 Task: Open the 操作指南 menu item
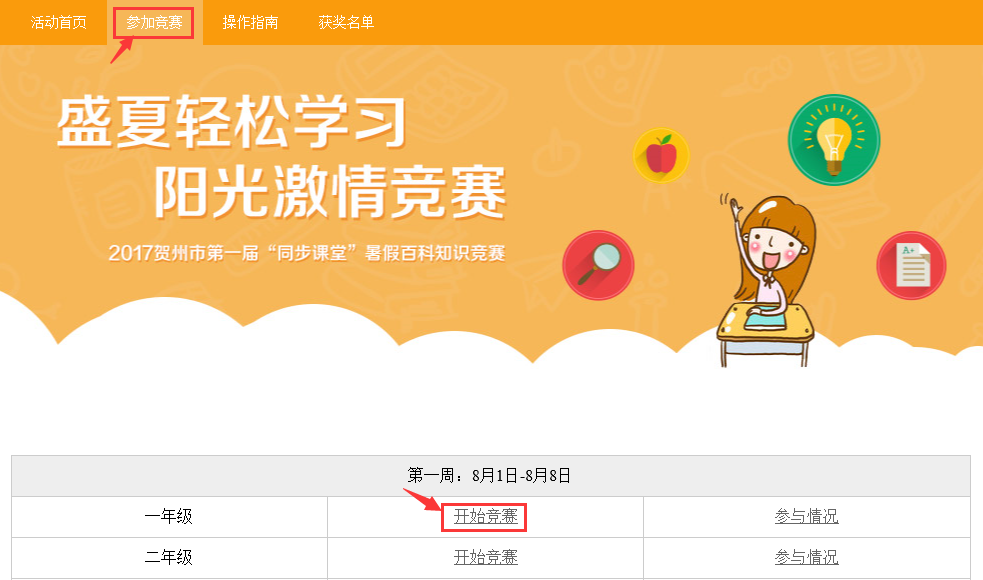250,23
